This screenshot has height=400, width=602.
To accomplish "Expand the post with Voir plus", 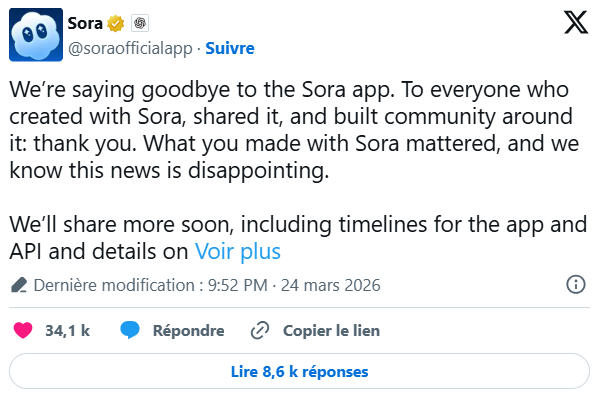I will 237,251.
